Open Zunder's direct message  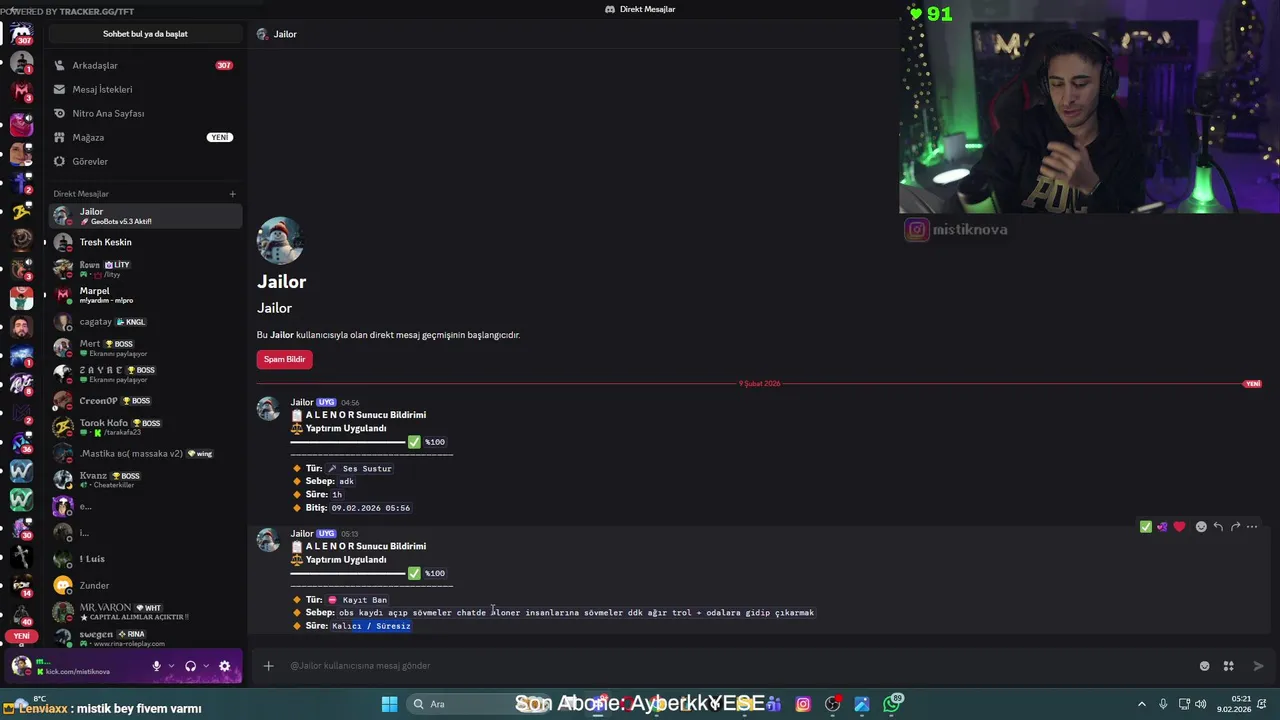click(x=145, y=585)
